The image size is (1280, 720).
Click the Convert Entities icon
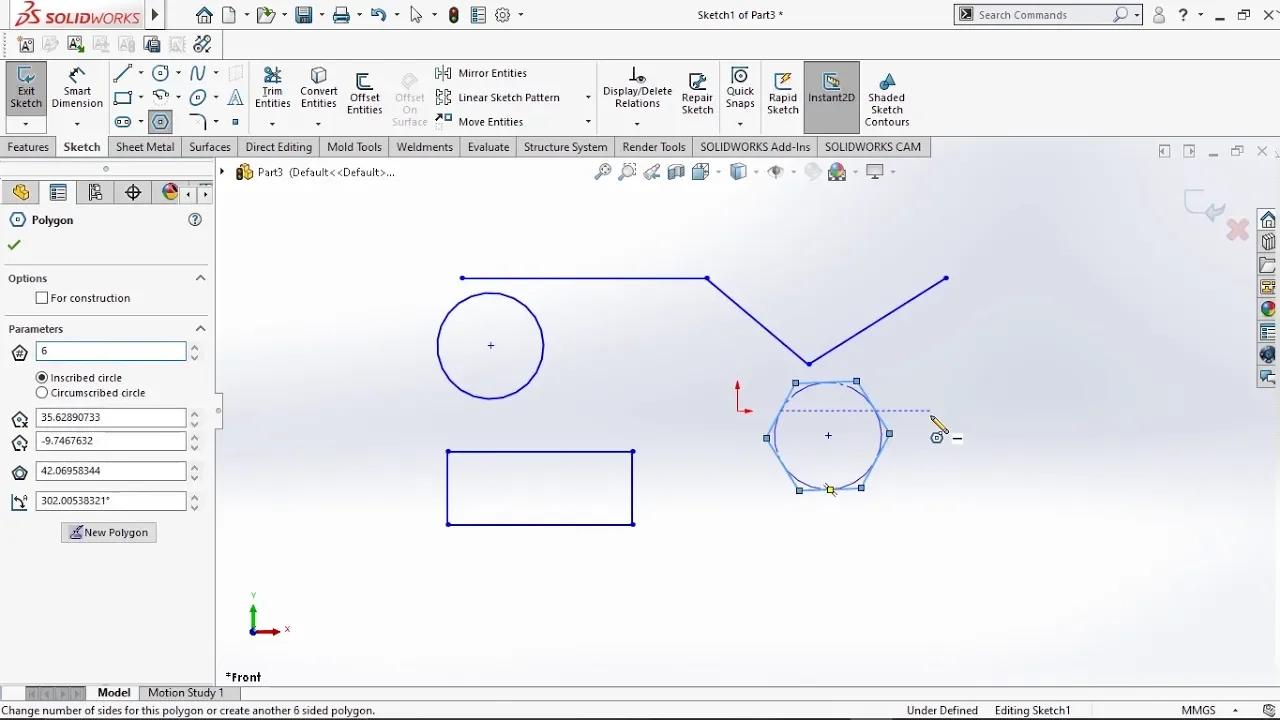[x=318, y=88]
